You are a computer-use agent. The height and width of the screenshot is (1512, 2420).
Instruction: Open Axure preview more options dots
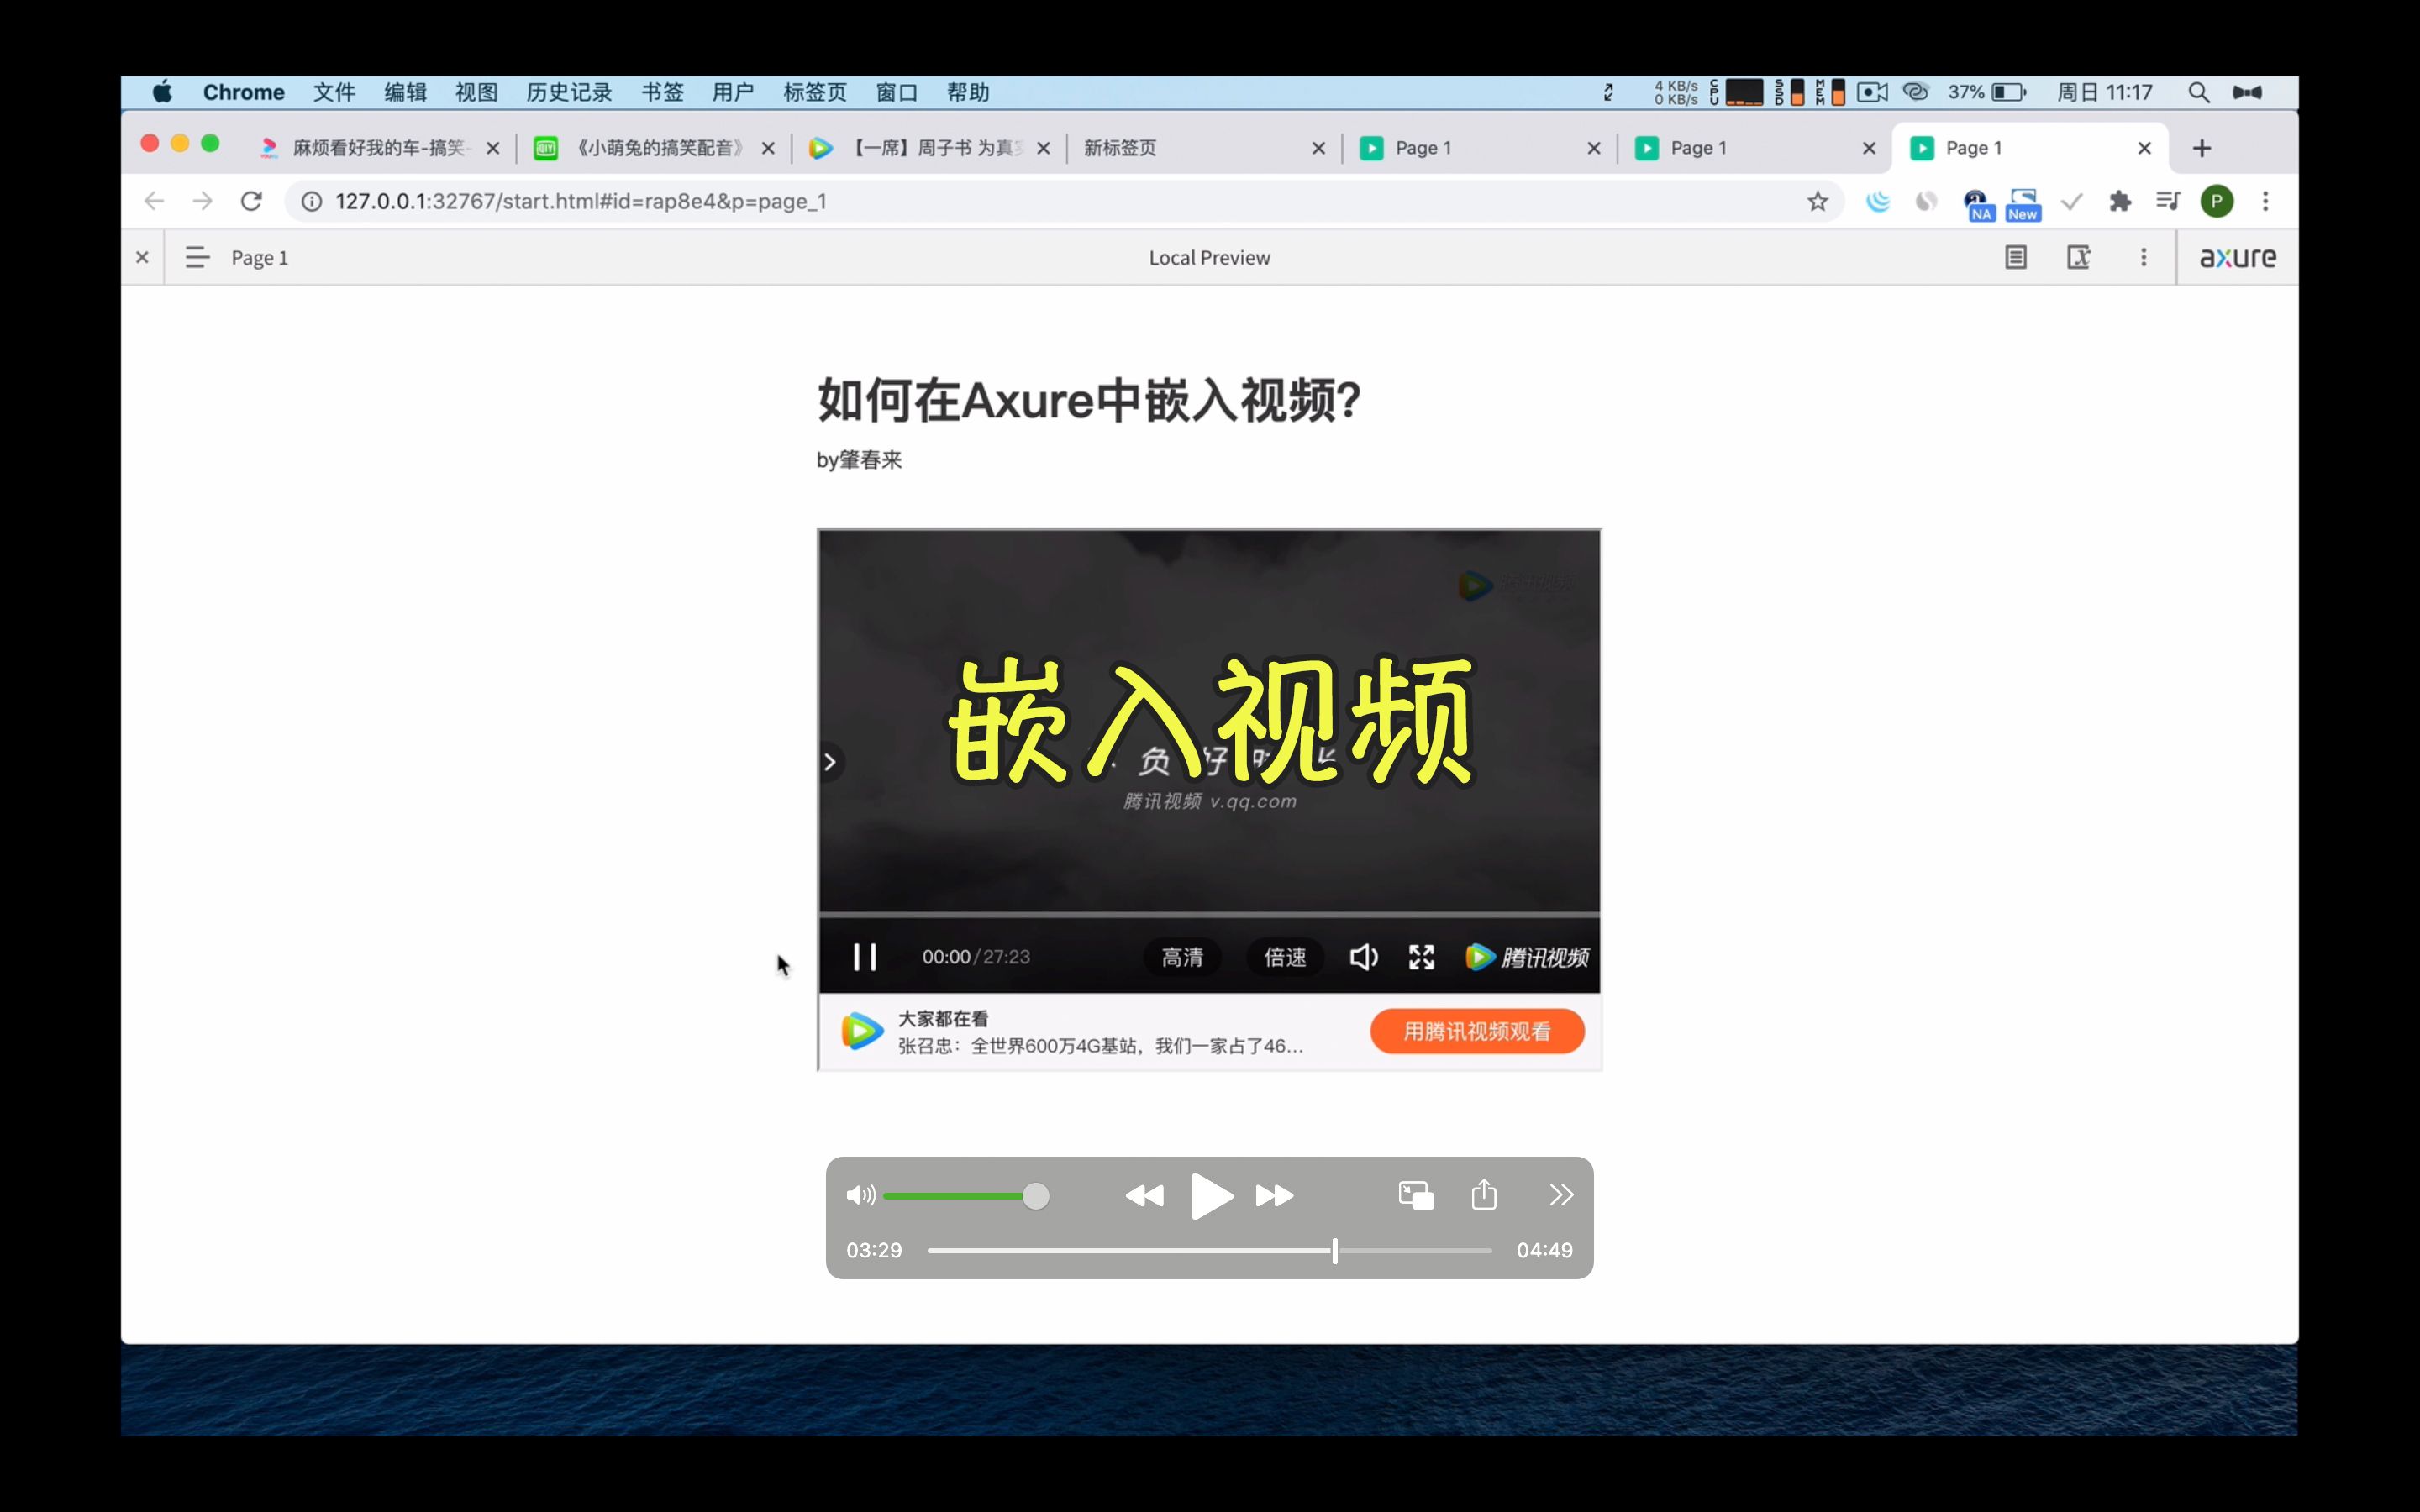pos(2143,257)
